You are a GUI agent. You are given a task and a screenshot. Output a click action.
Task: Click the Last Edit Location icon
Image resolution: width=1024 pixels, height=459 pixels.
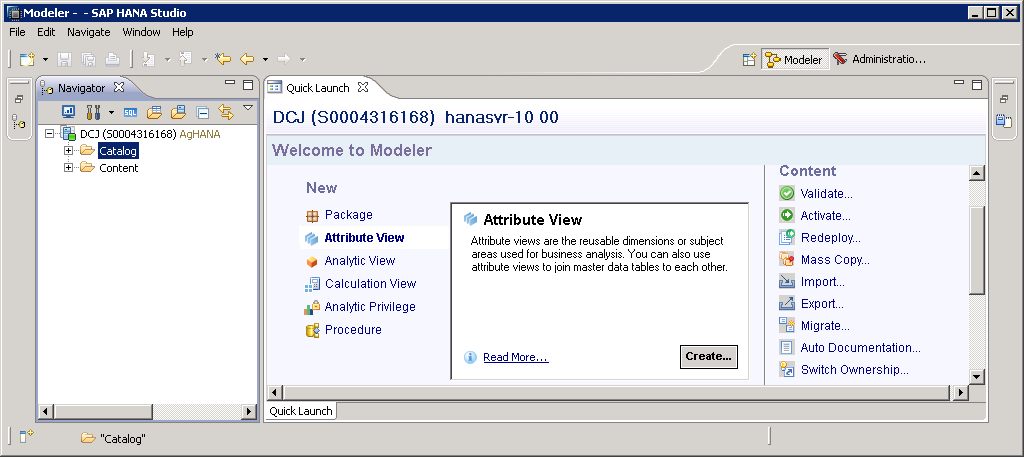[223, 60]
